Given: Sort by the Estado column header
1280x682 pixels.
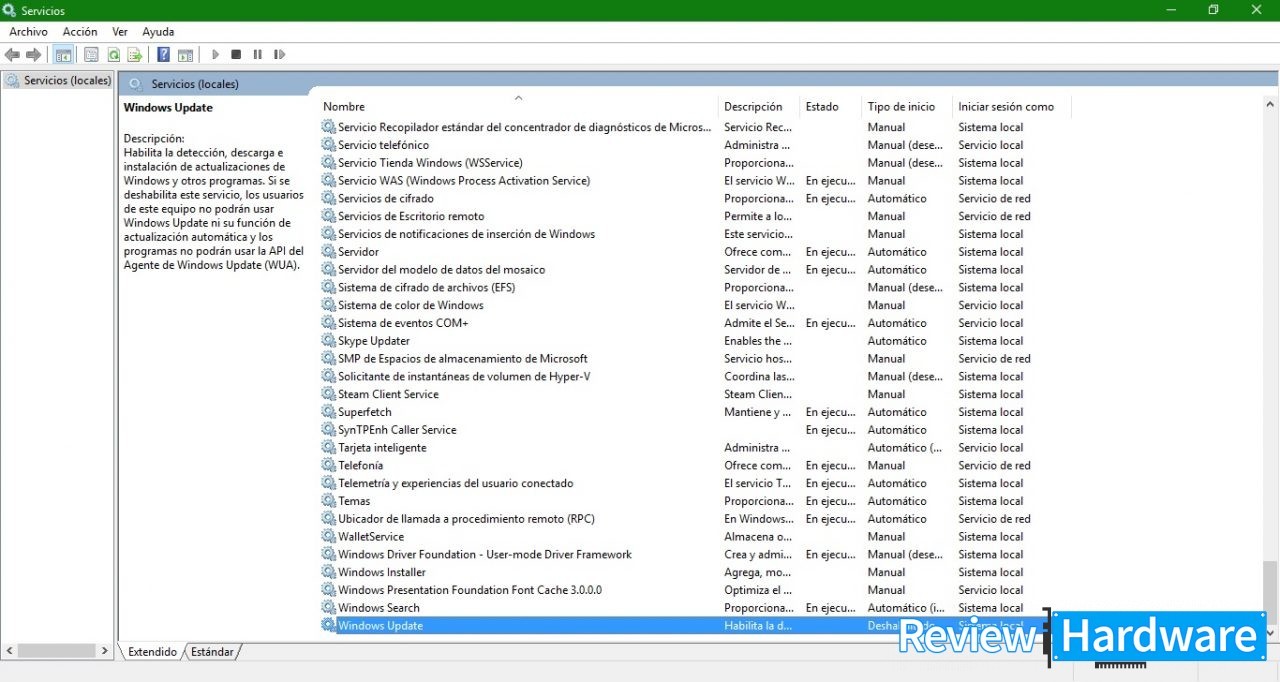Looking at the screenshot, I should (831, 107).
